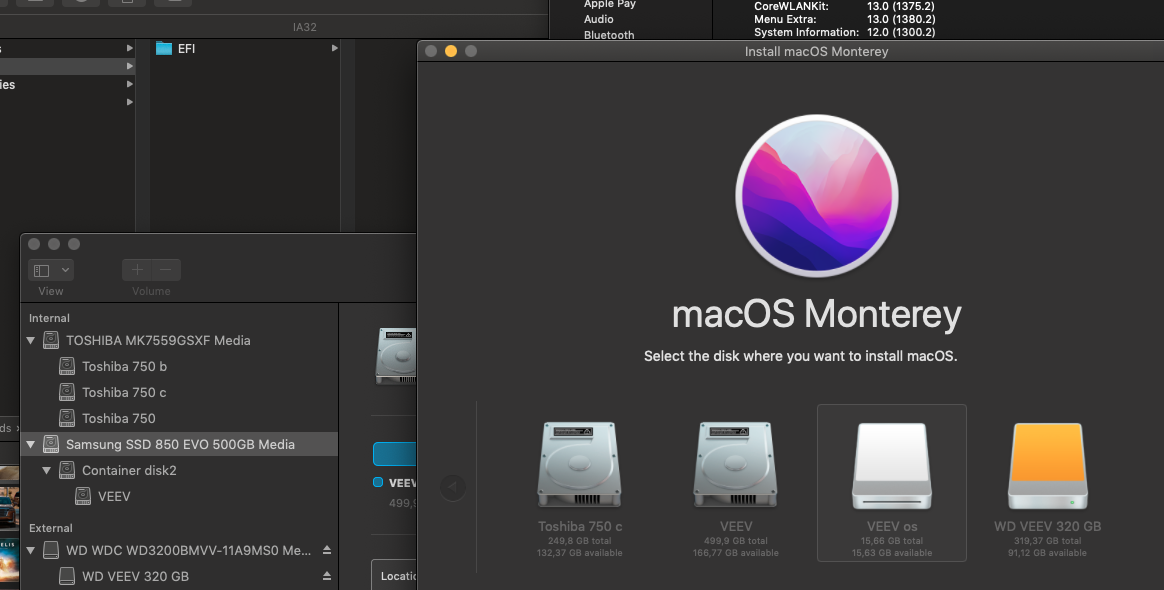
Task: Minimize the Install macOS Monterey window
Action: click(451, 51)
